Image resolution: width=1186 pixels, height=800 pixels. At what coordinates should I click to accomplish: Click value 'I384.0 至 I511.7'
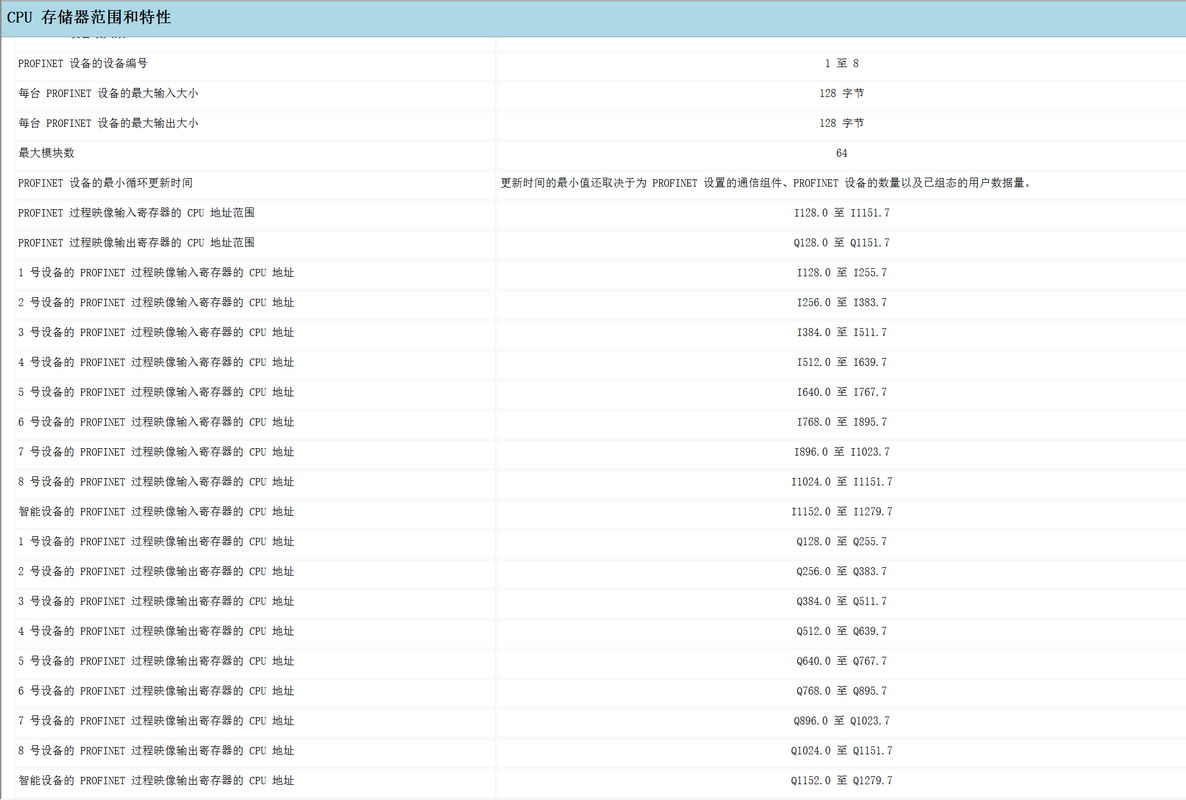tap(842, 332)
